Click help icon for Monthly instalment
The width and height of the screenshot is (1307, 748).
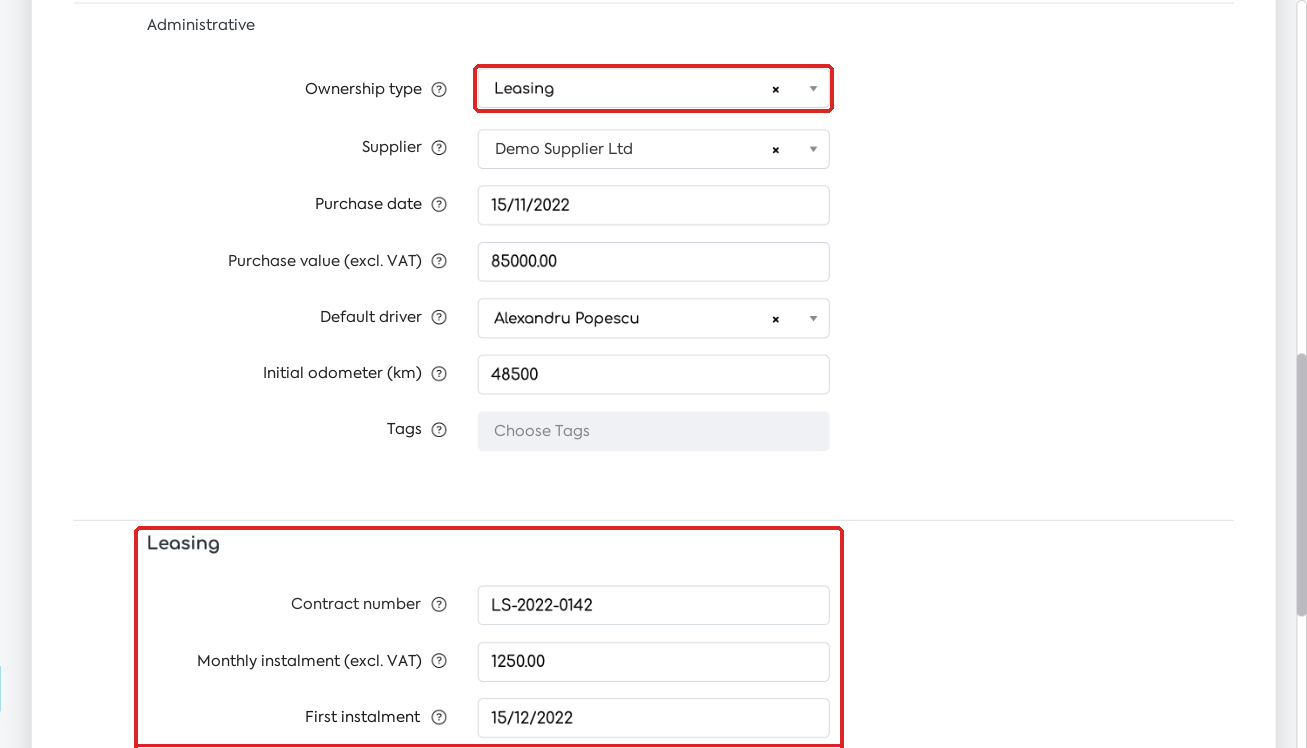(439, 661)
